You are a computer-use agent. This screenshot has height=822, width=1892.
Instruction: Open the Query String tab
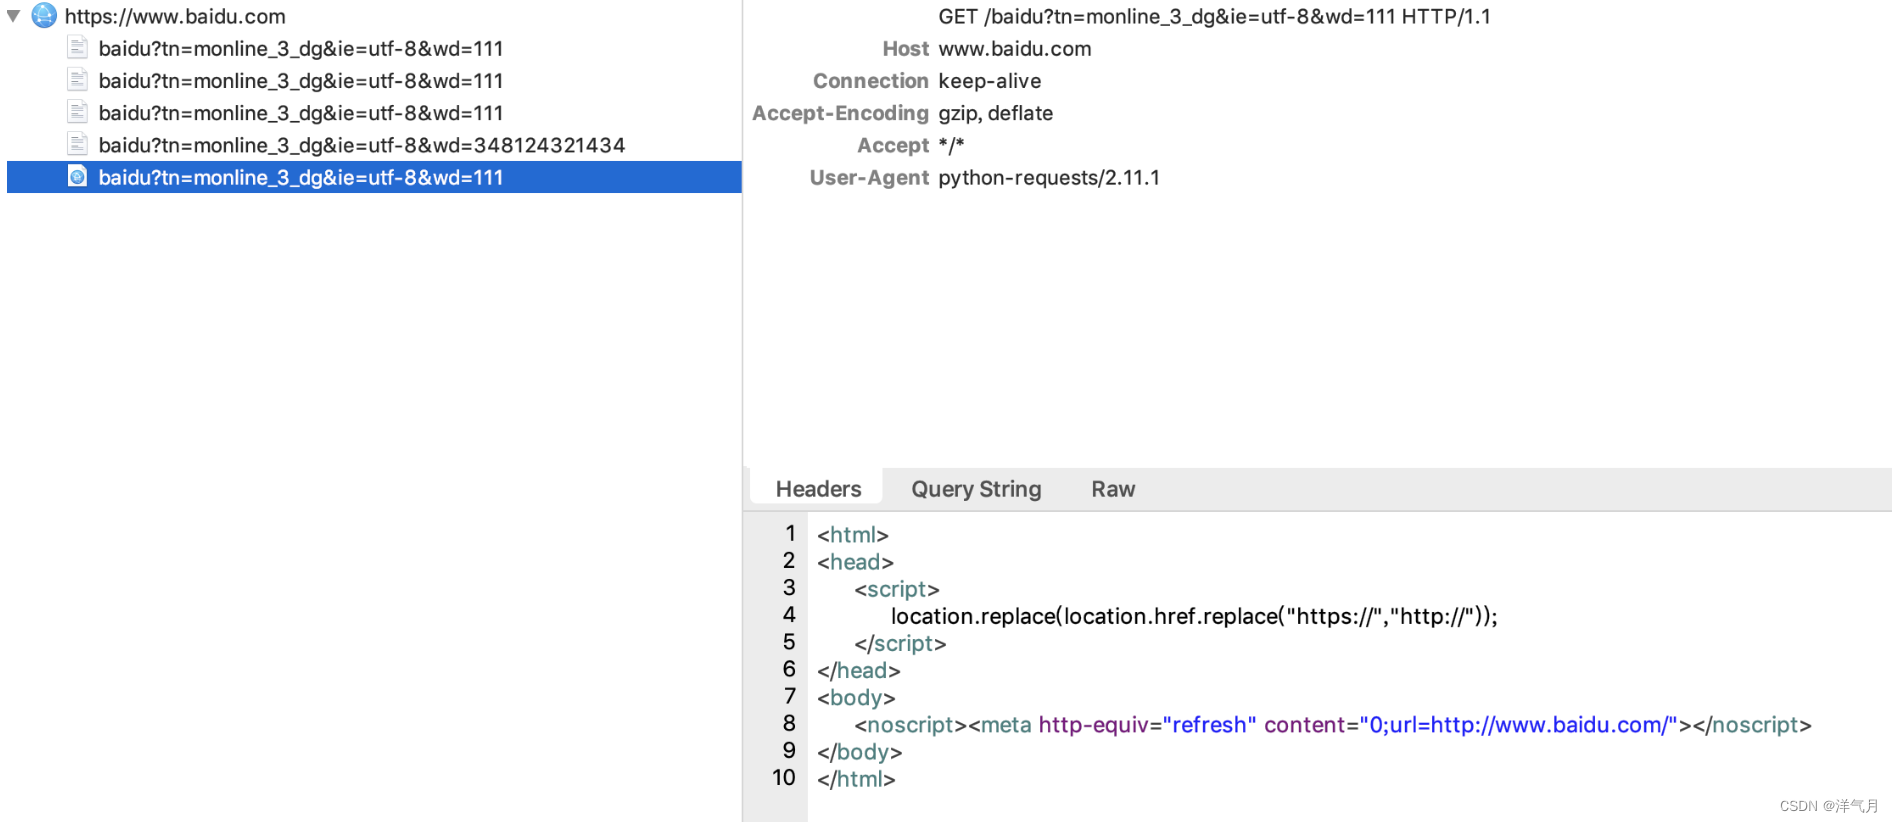[976, 489]
